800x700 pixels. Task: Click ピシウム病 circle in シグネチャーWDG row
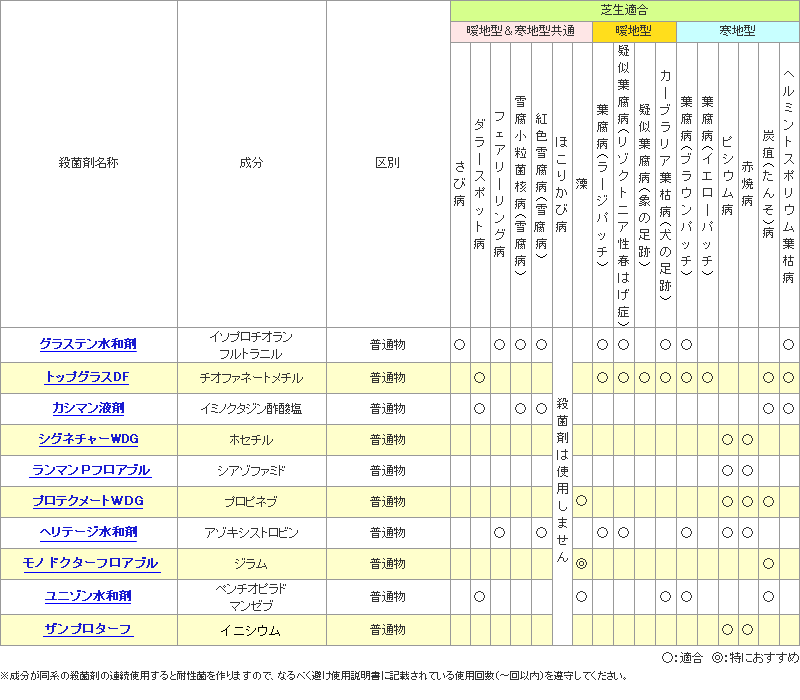[728, 440]
